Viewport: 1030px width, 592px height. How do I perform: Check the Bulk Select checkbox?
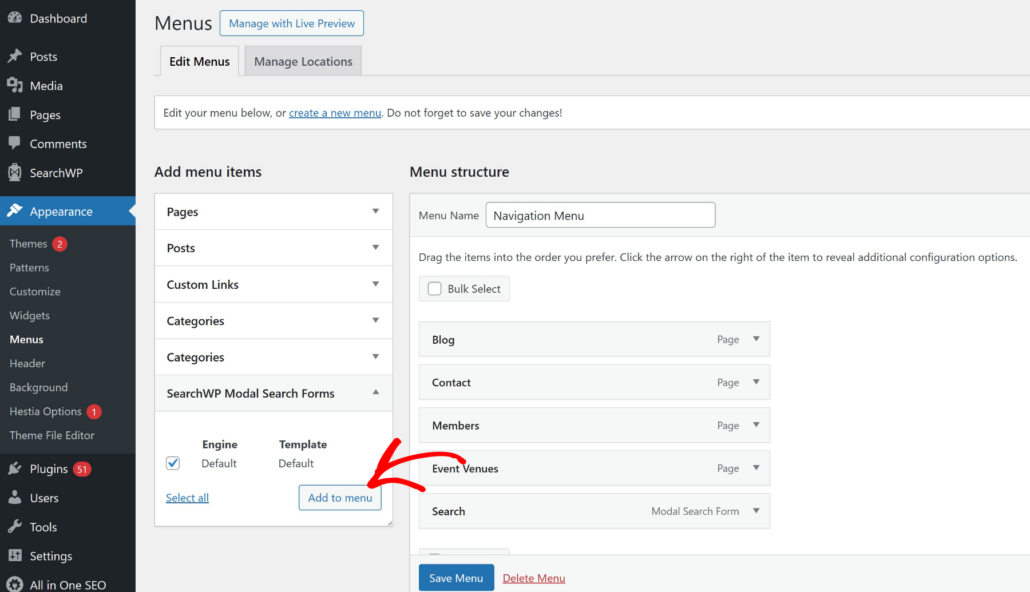point(434,288)
